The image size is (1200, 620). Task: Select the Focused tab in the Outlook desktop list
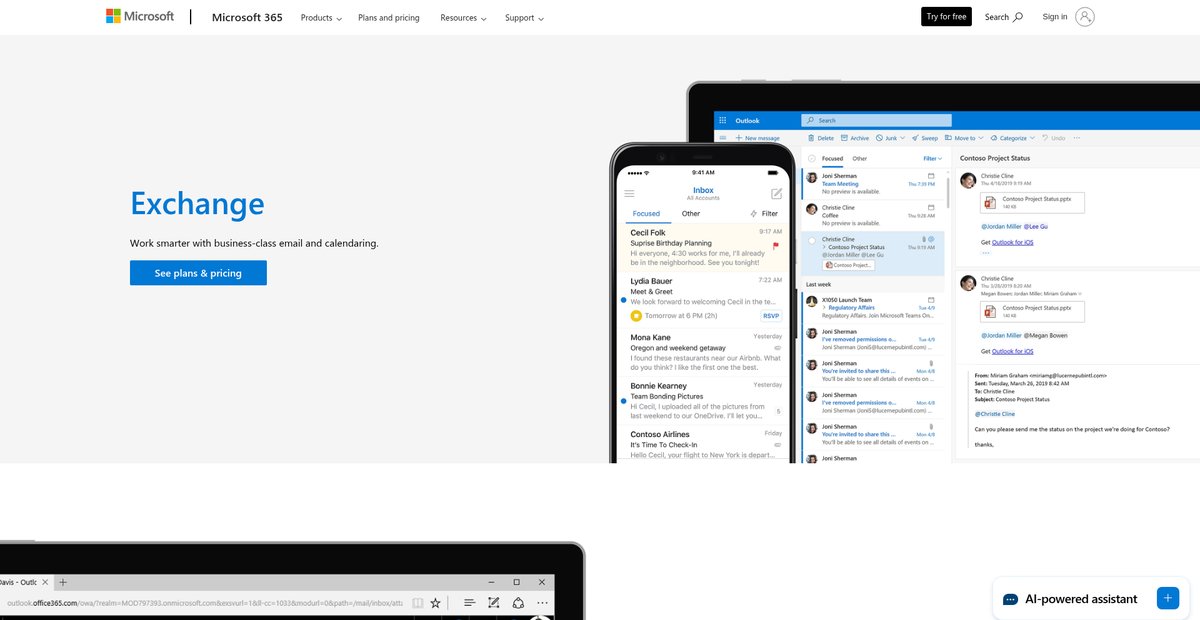832,158
